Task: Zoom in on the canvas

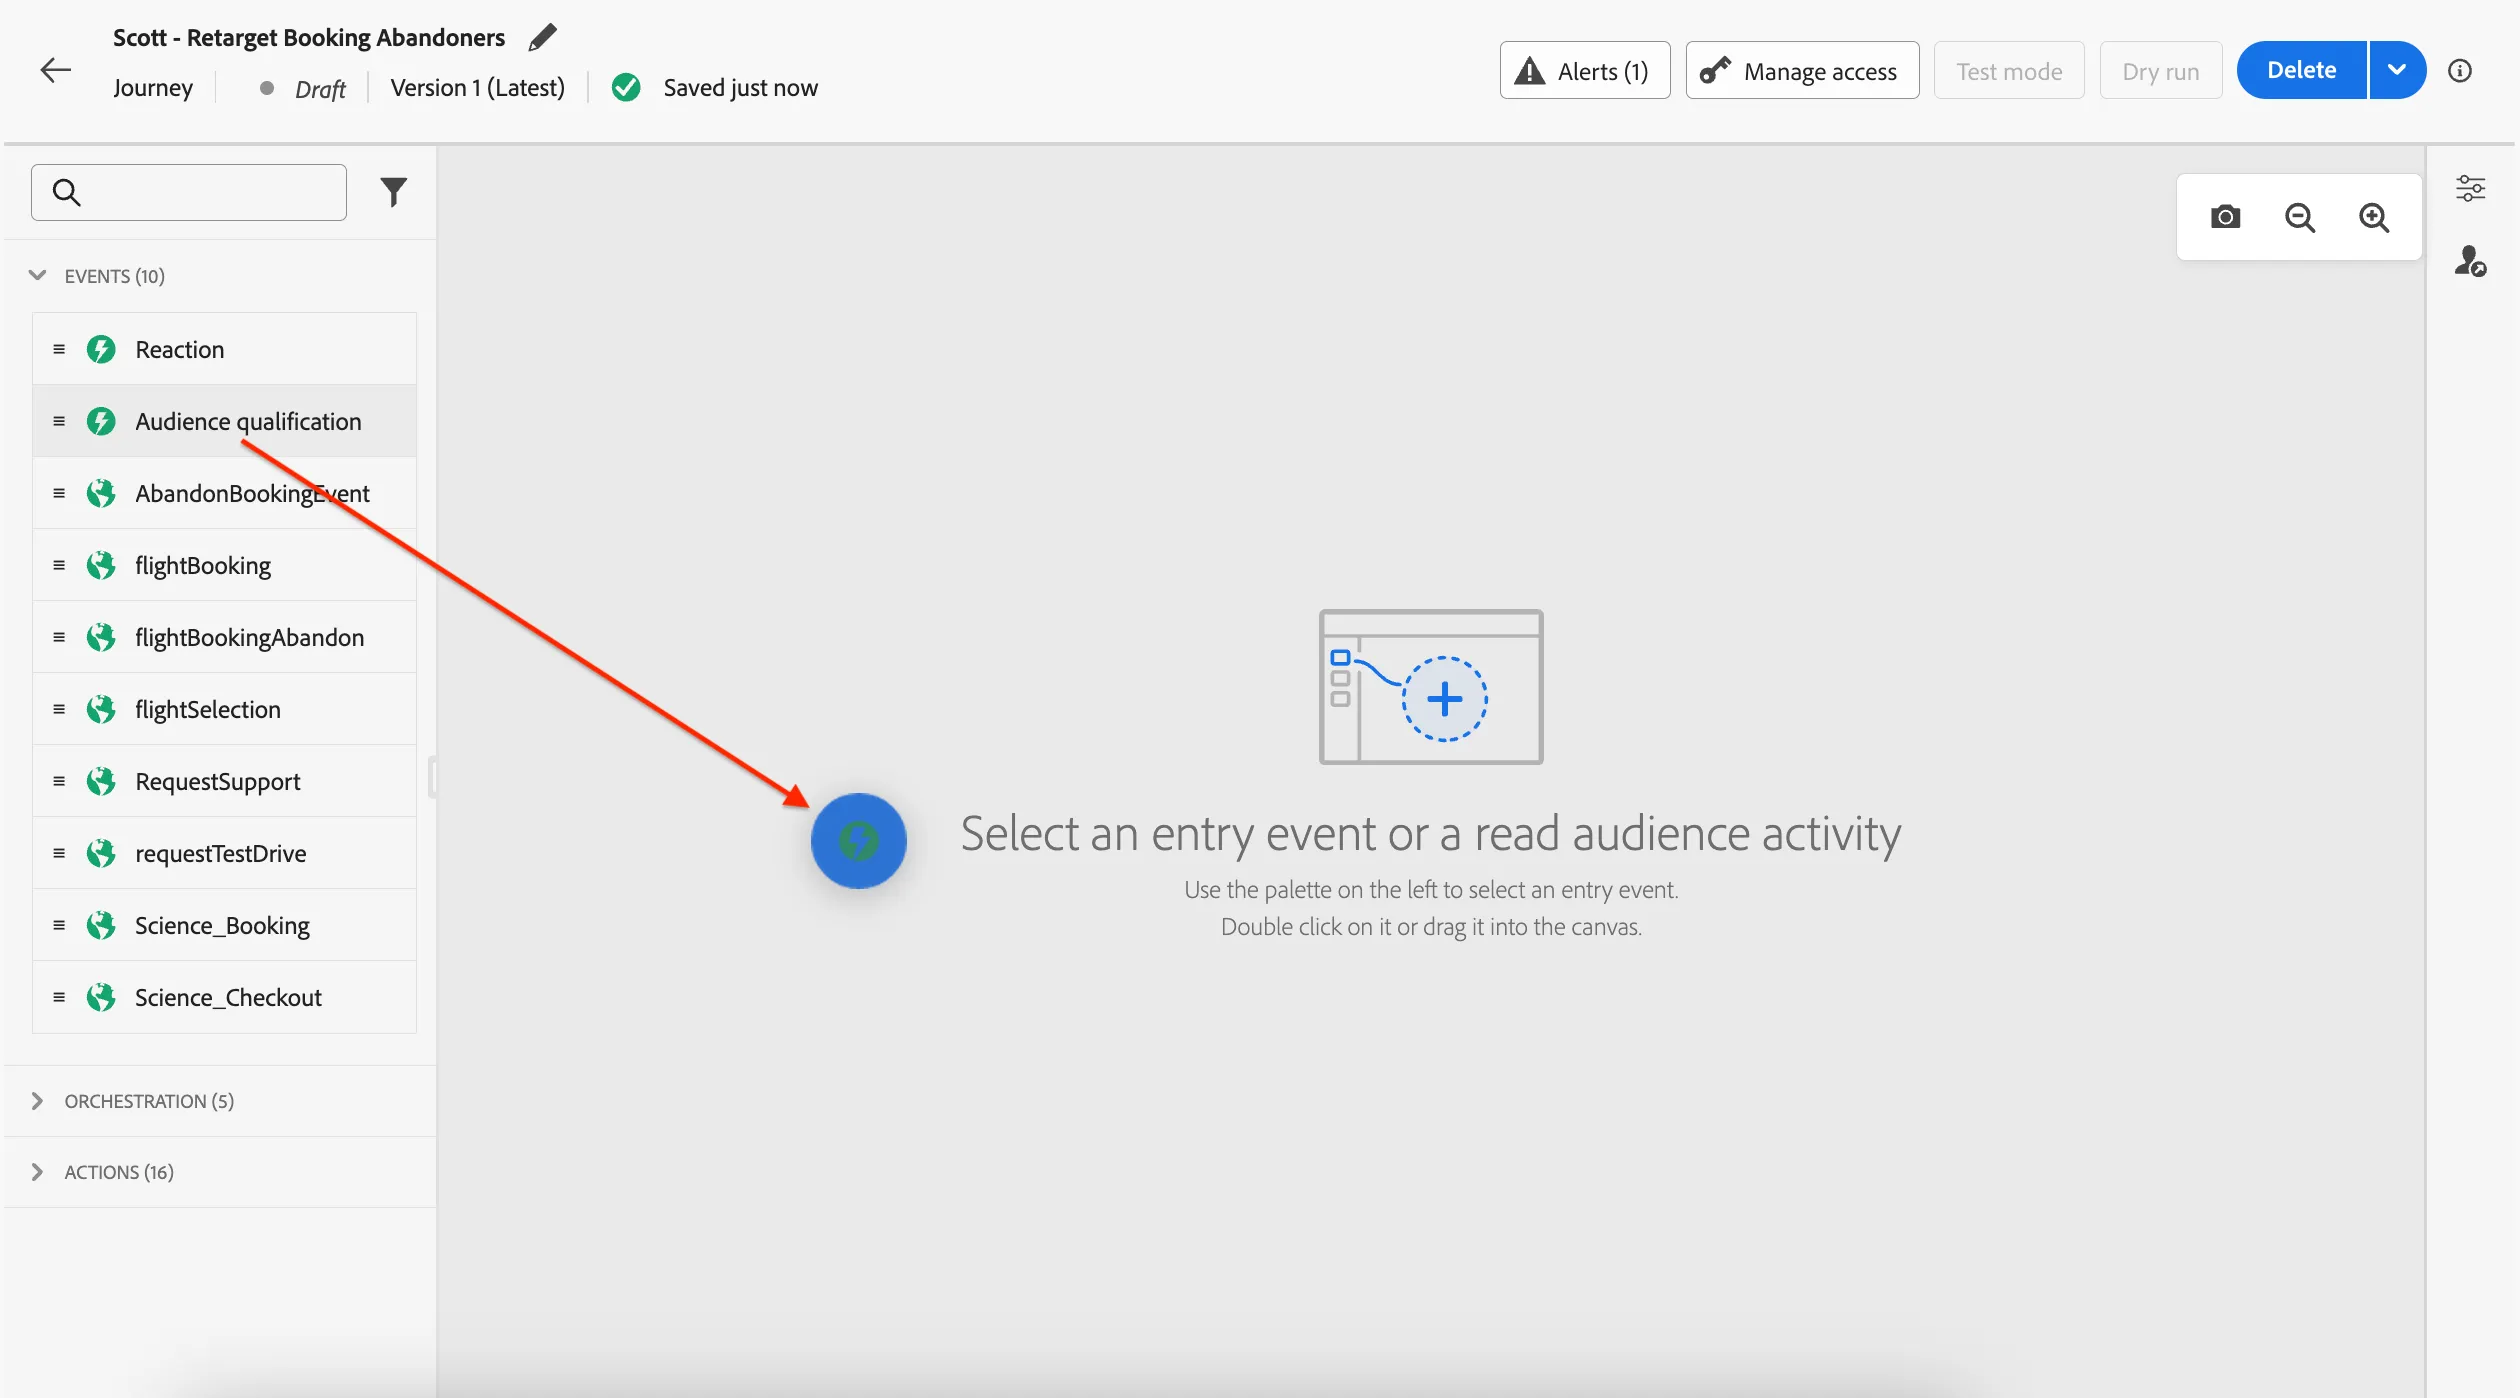Action: point(2374,217)
